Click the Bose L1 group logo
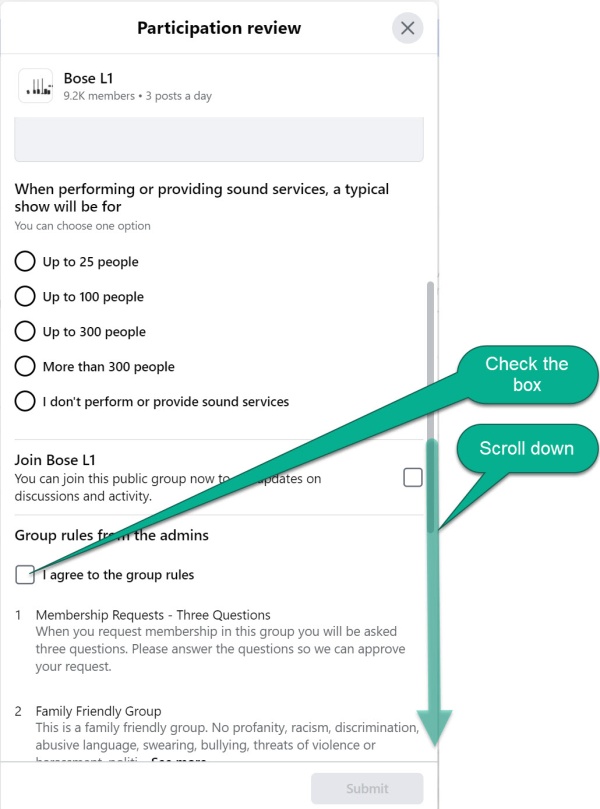This screenshot has height=809, width=600. (36, 86)
